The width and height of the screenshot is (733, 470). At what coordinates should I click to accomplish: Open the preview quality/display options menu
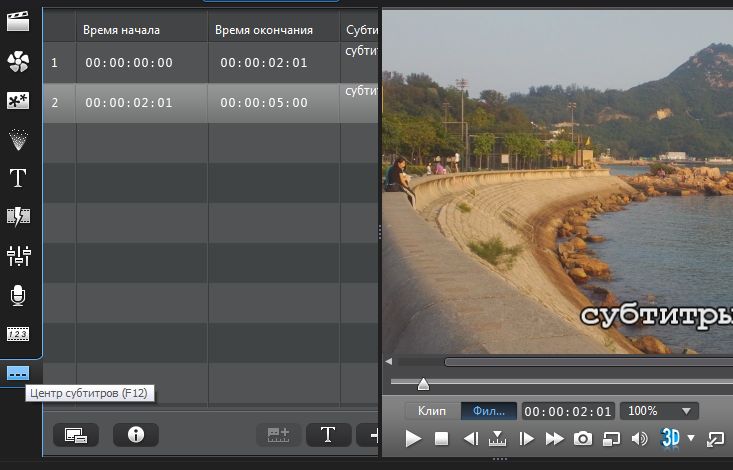point(611,438)
